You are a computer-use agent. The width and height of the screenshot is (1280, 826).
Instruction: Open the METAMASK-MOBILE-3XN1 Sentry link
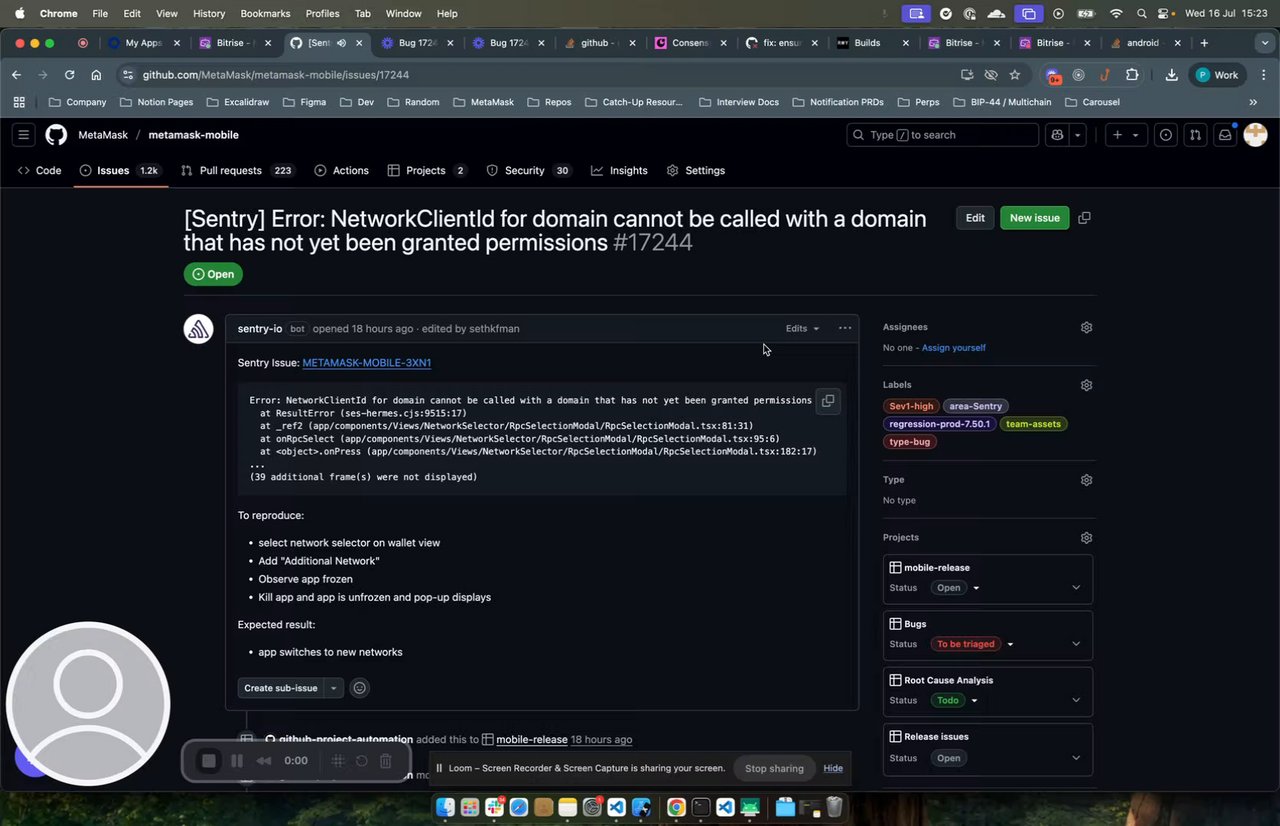(x=367, y=363)
